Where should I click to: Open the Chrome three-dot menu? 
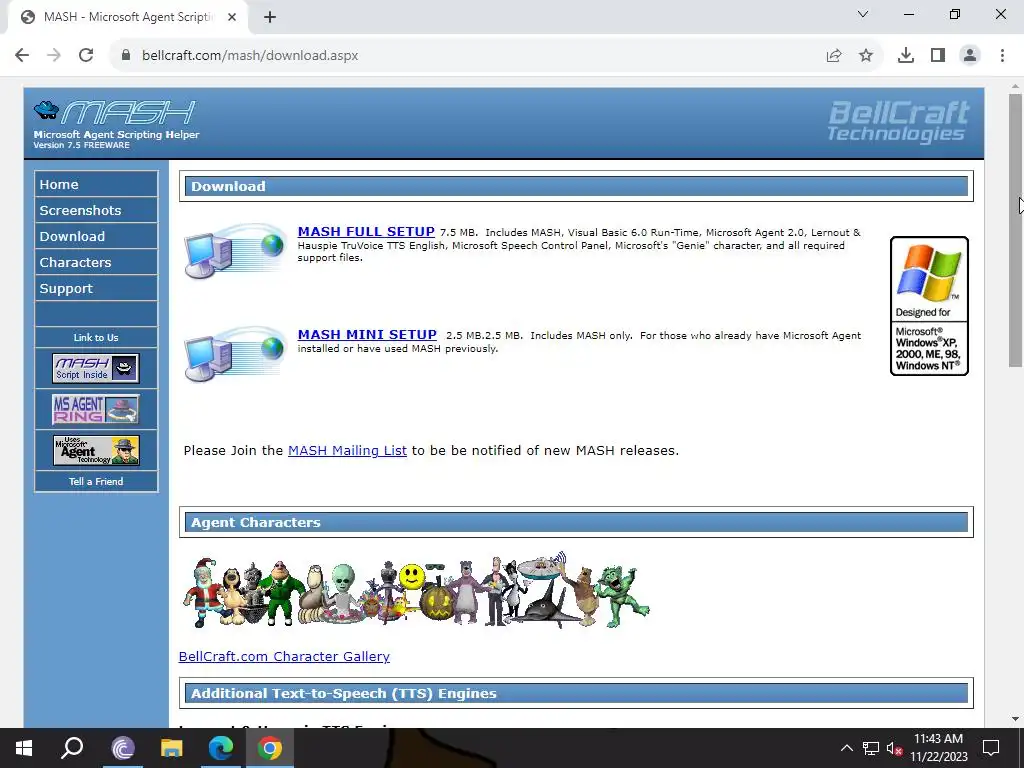[1002, 56]
